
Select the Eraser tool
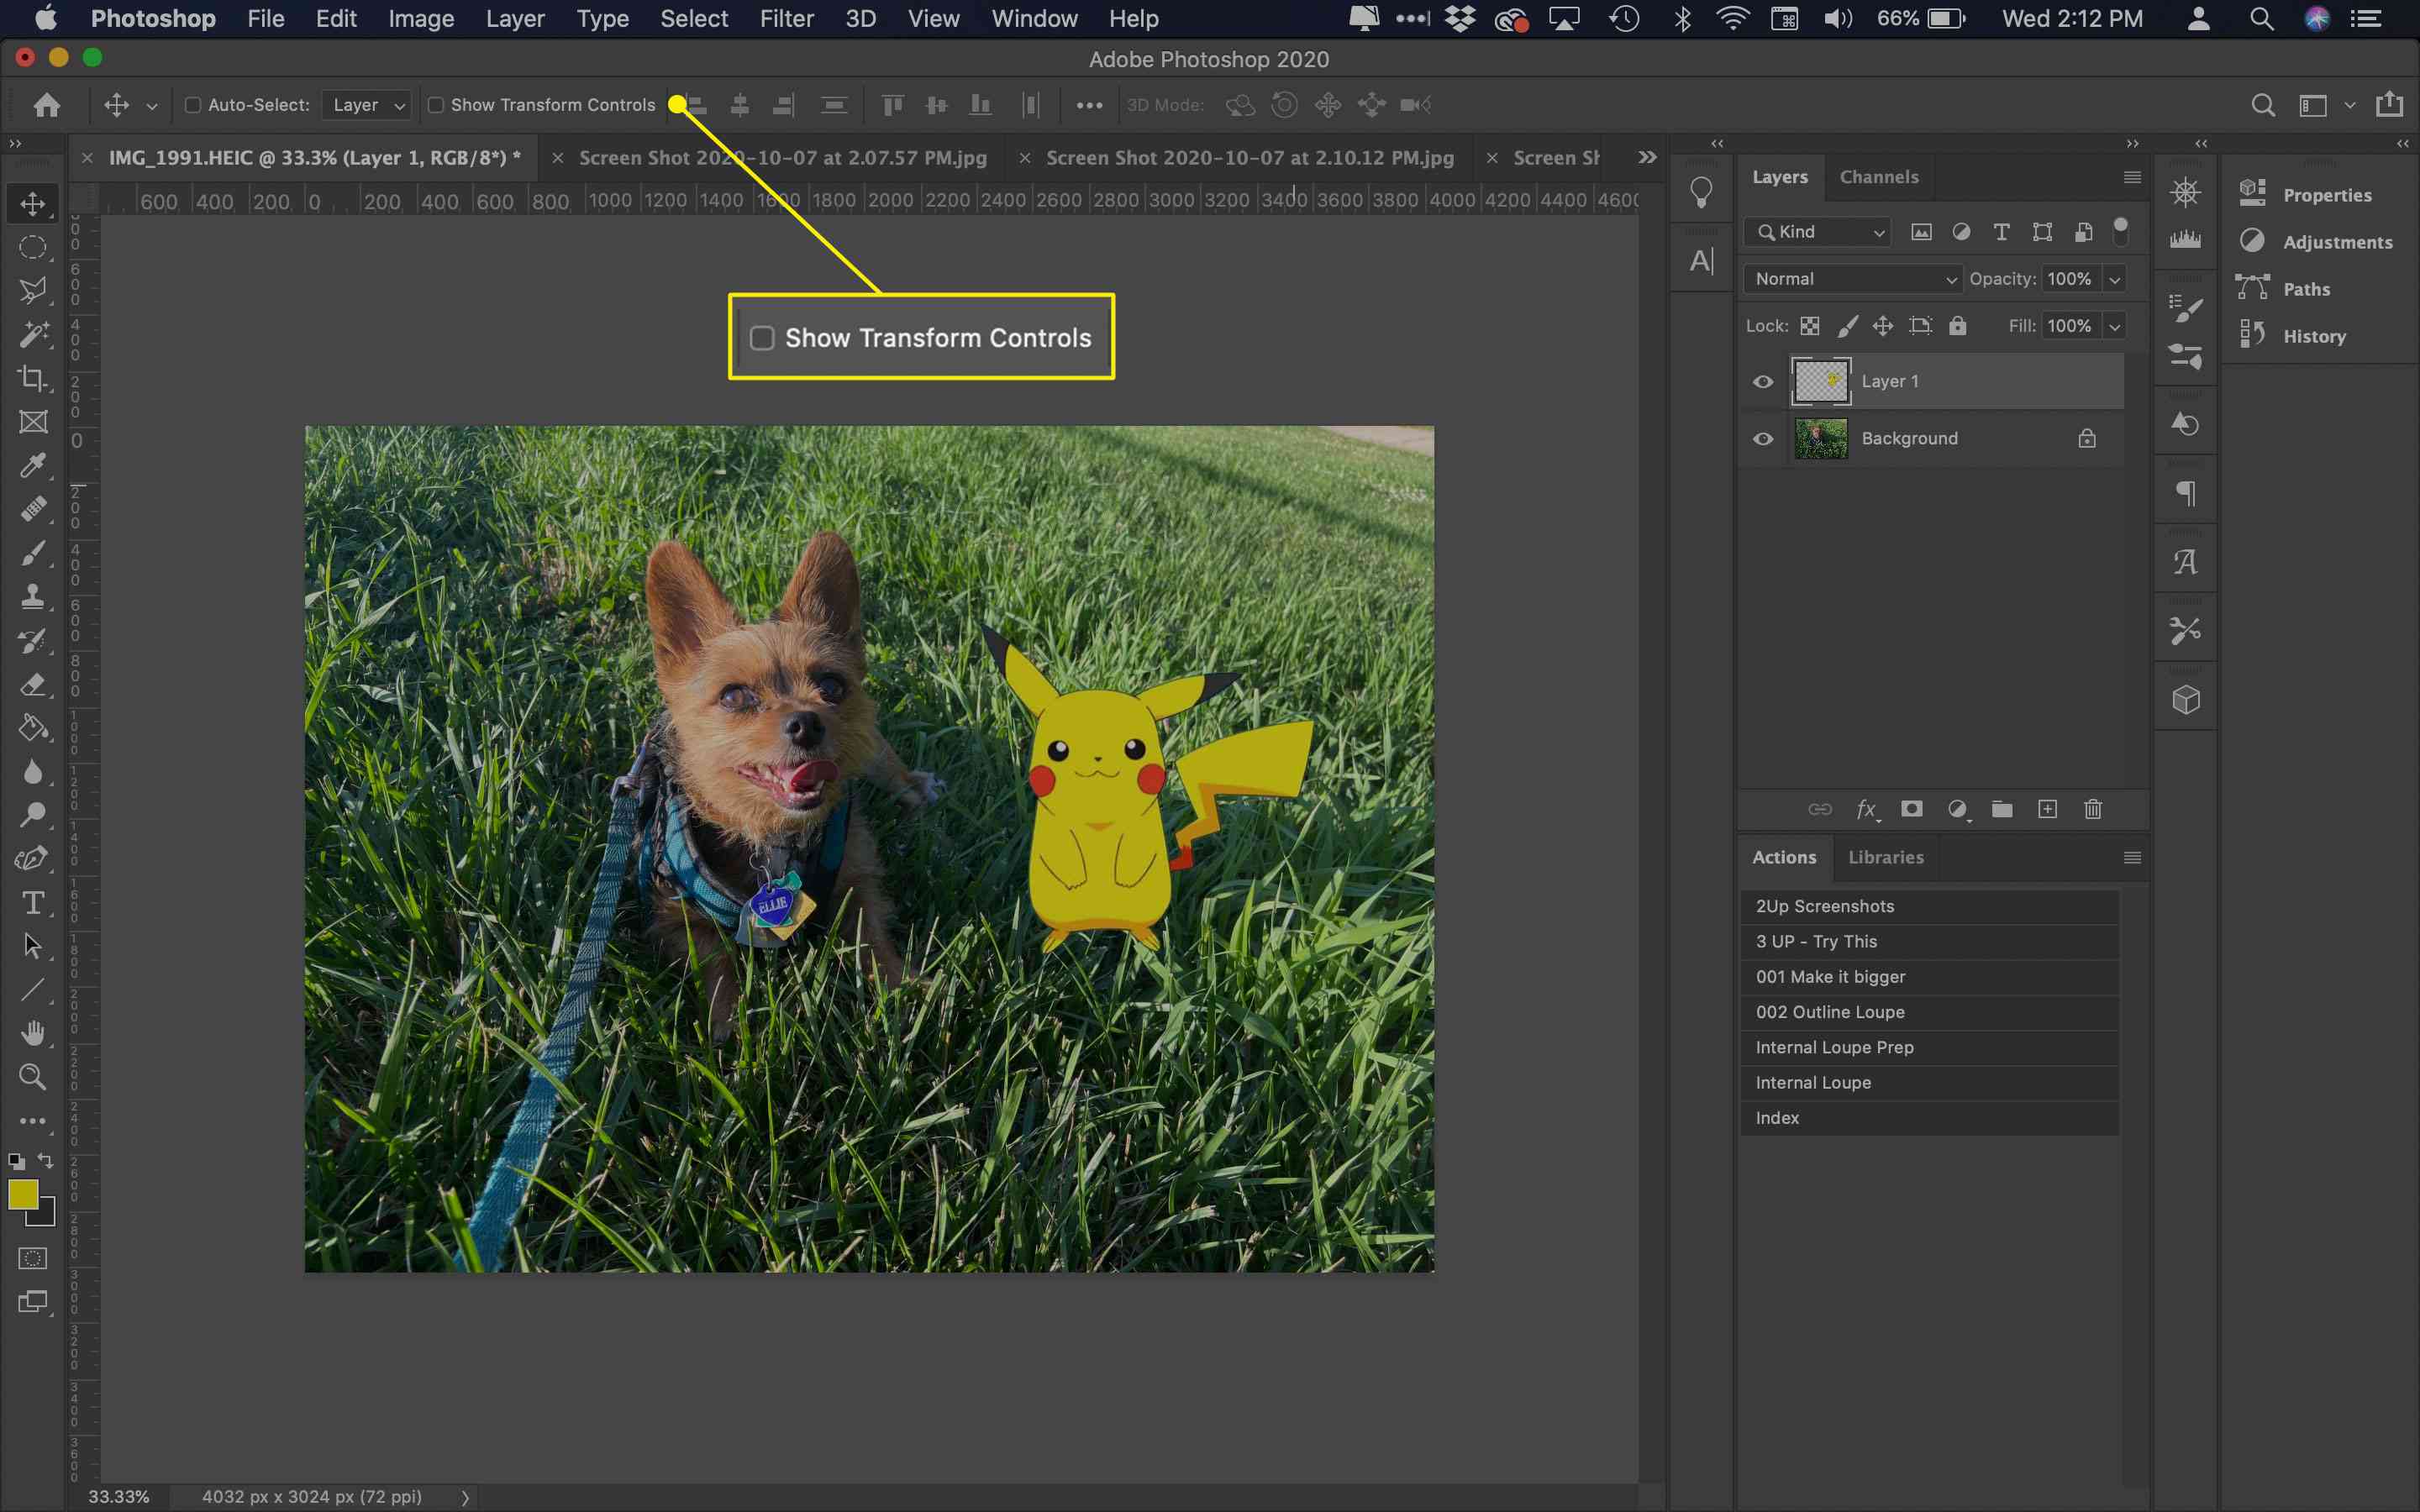[33, 685]
